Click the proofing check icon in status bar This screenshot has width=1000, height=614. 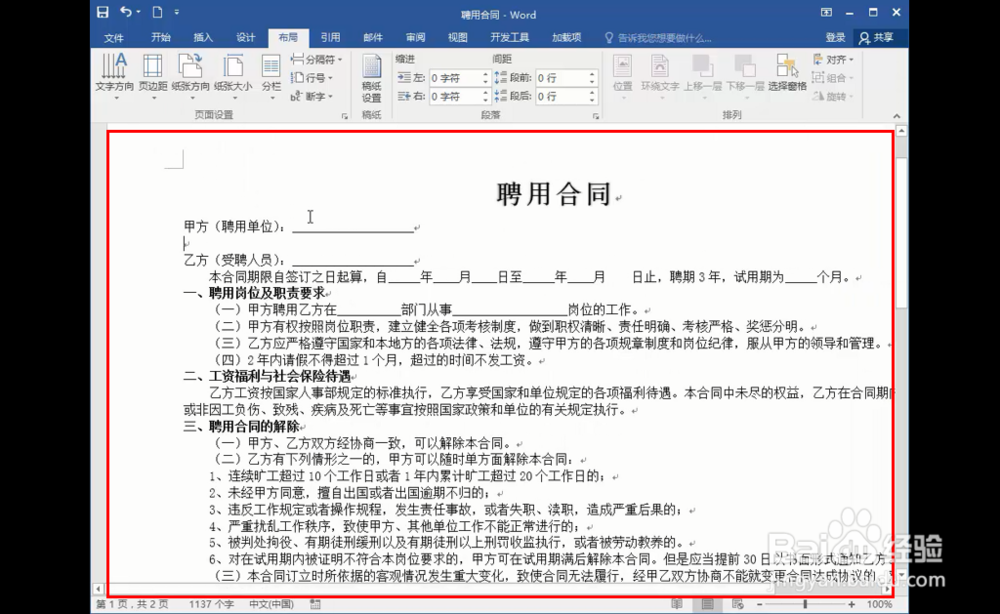(313, 604)
